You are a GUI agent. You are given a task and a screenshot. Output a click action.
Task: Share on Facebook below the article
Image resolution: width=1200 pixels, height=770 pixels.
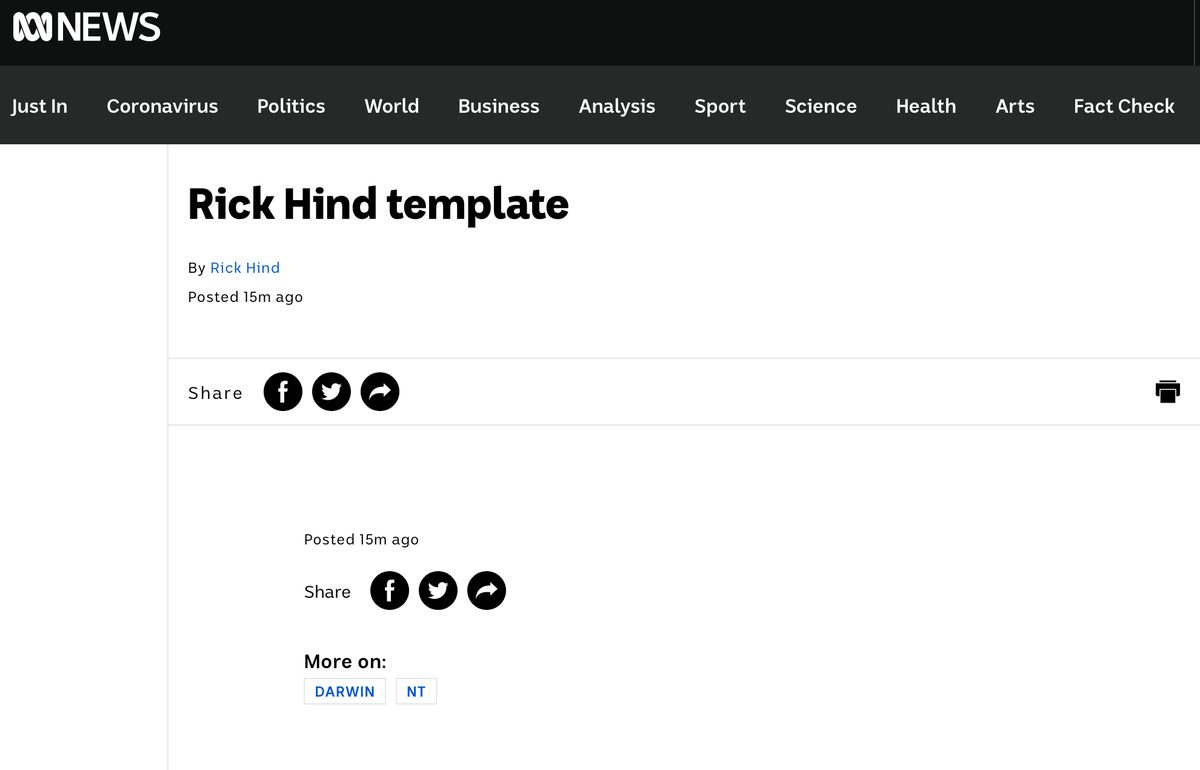(x=390, y=591)
